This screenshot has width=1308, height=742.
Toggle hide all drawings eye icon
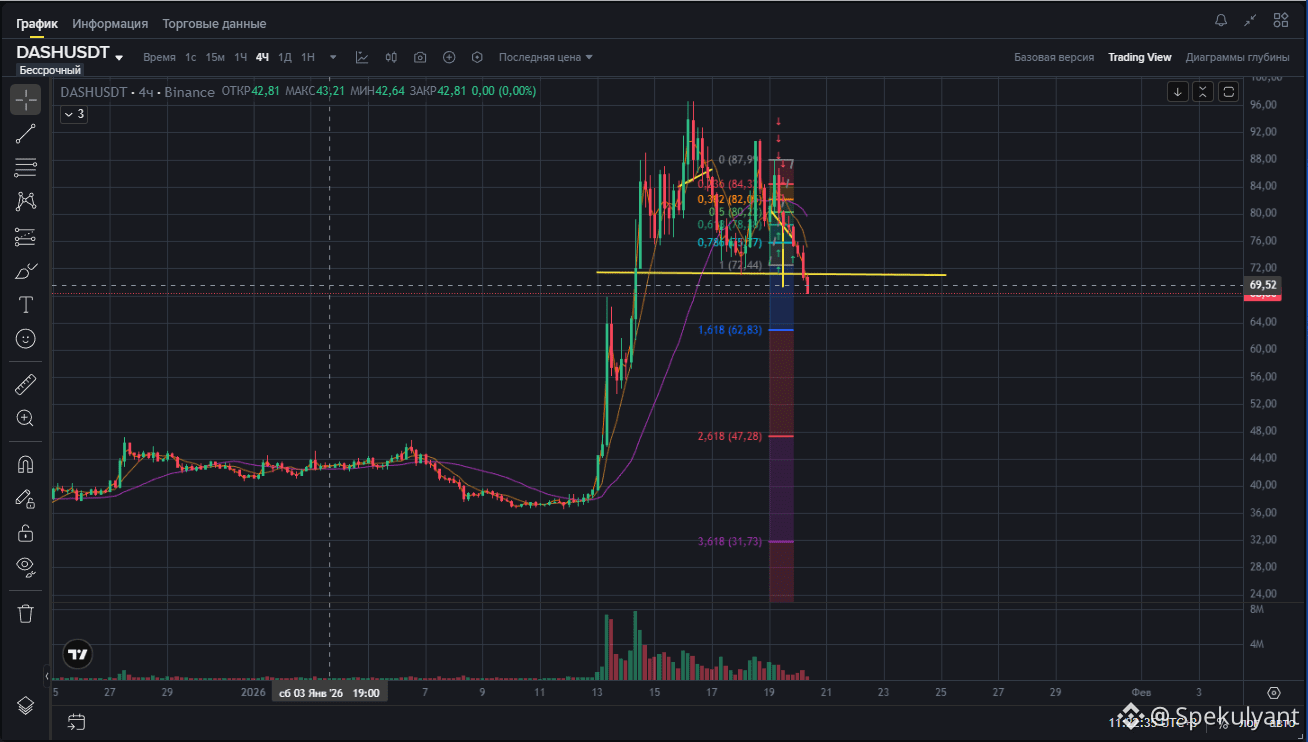tap(26, 567)
